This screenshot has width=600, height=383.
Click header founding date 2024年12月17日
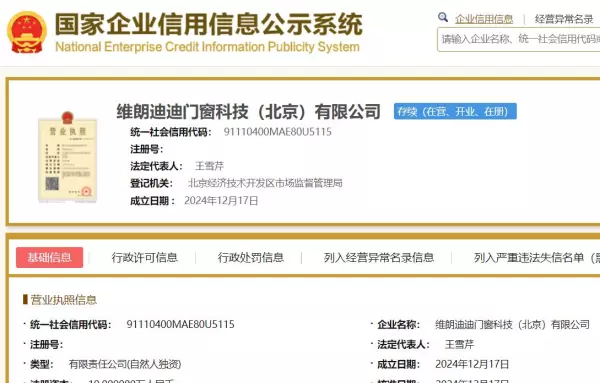[221, 200]
